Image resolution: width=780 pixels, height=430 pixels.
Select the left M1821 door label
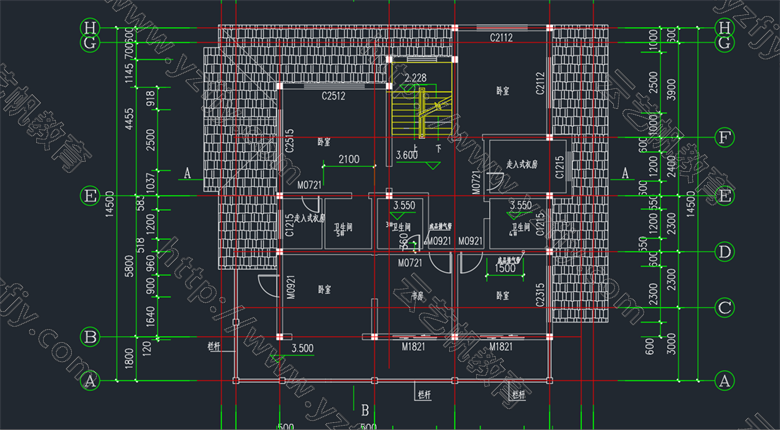(x=413, y=346)
